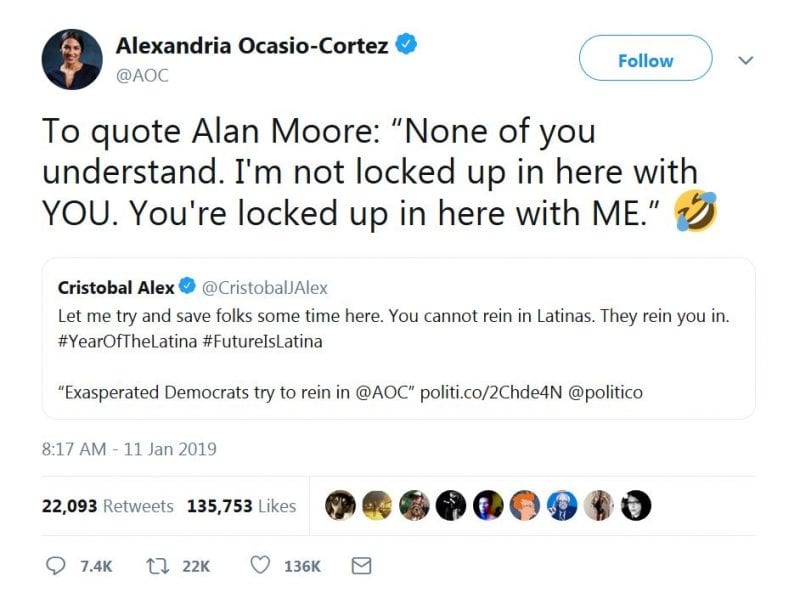The height and width of the screenshot is (604, 800).
Task: Like the tweet with the heart icon
Action: (260, 566)
